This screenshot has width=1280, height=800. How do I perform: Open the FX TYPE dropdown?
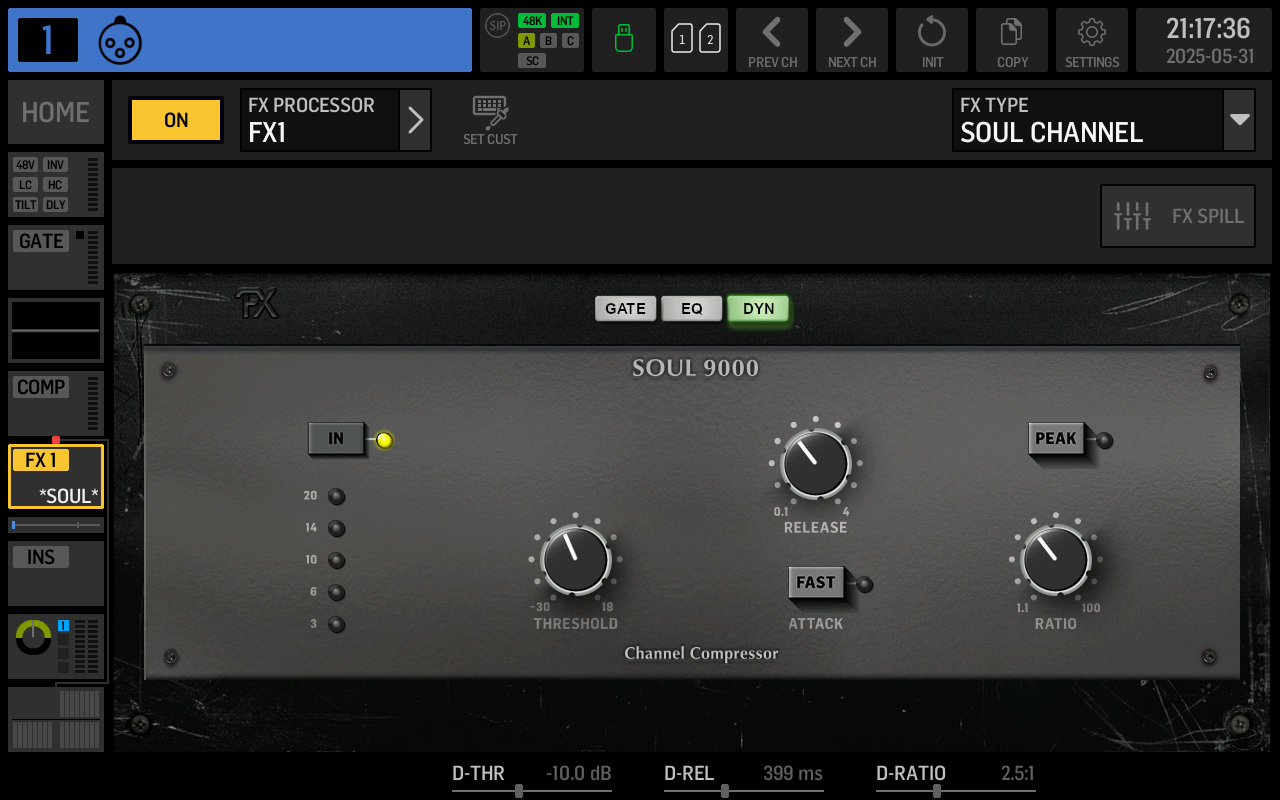1237,119
